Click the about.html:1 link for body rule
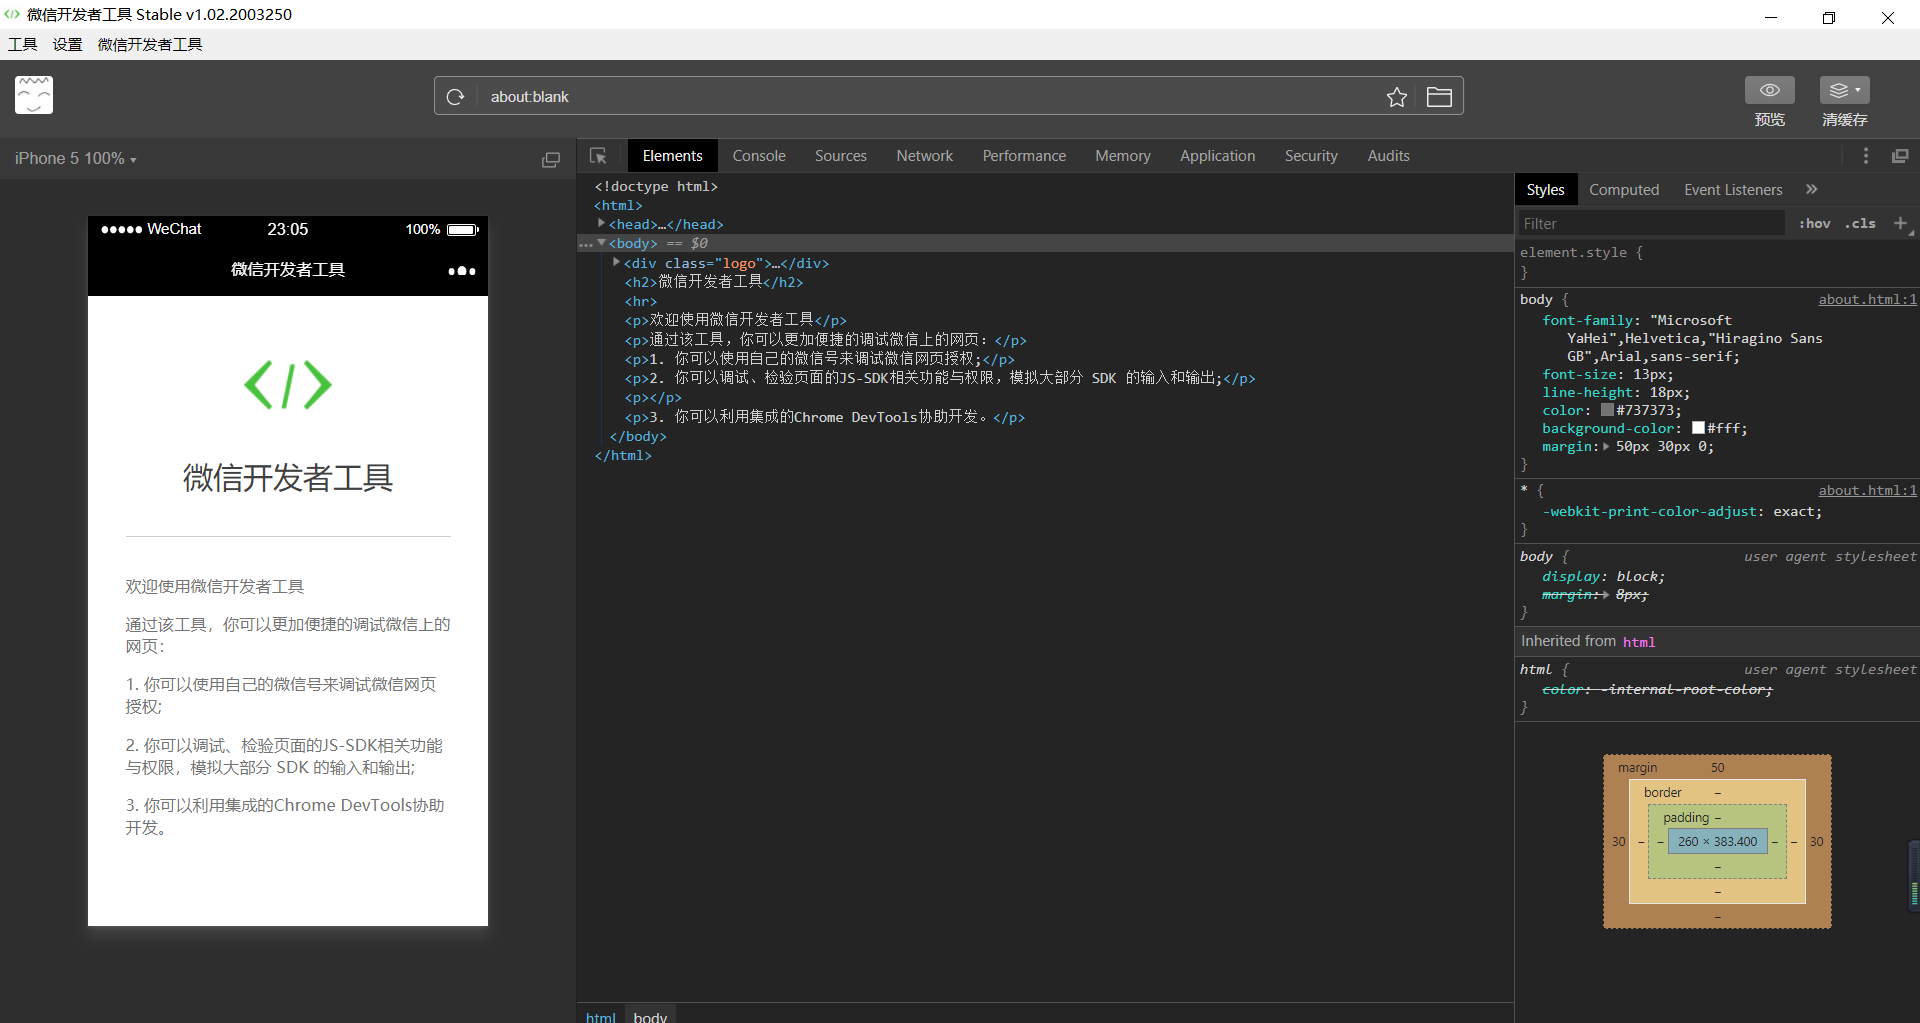 pos(1867,300)
